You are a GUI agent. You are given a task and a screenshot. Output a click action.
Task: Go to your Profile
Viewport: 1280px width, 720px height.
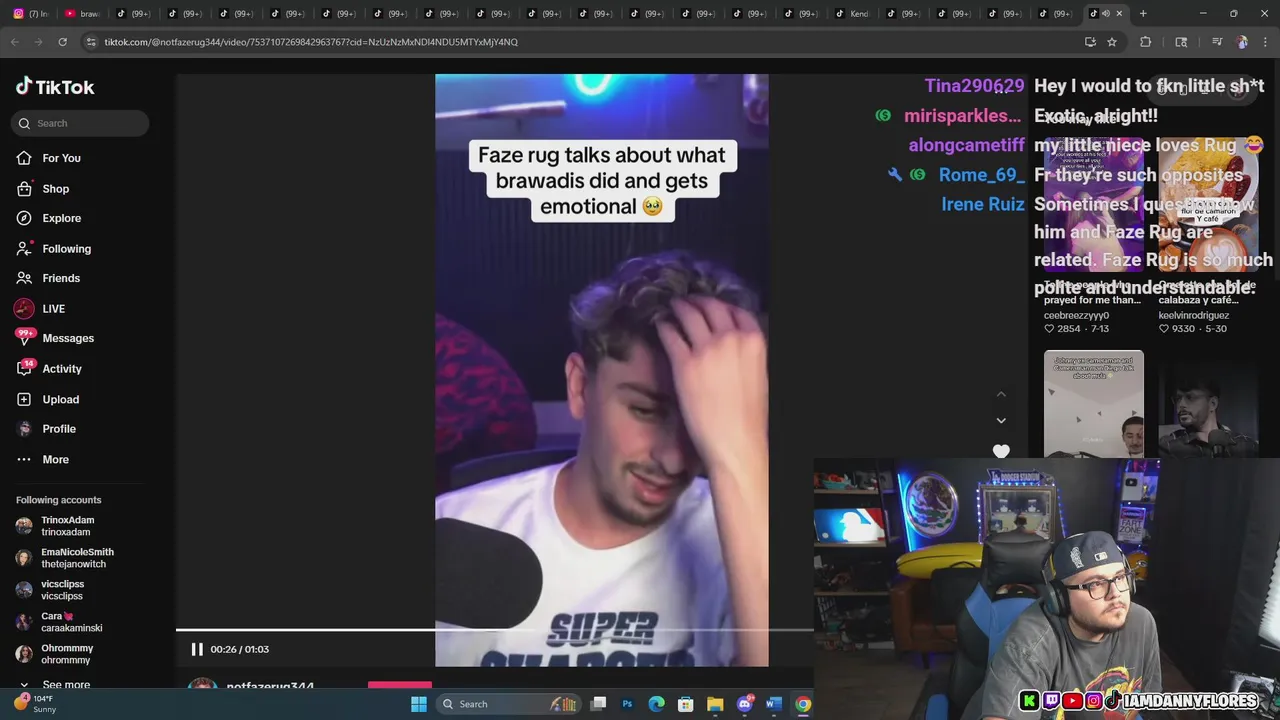click(59, 429)
